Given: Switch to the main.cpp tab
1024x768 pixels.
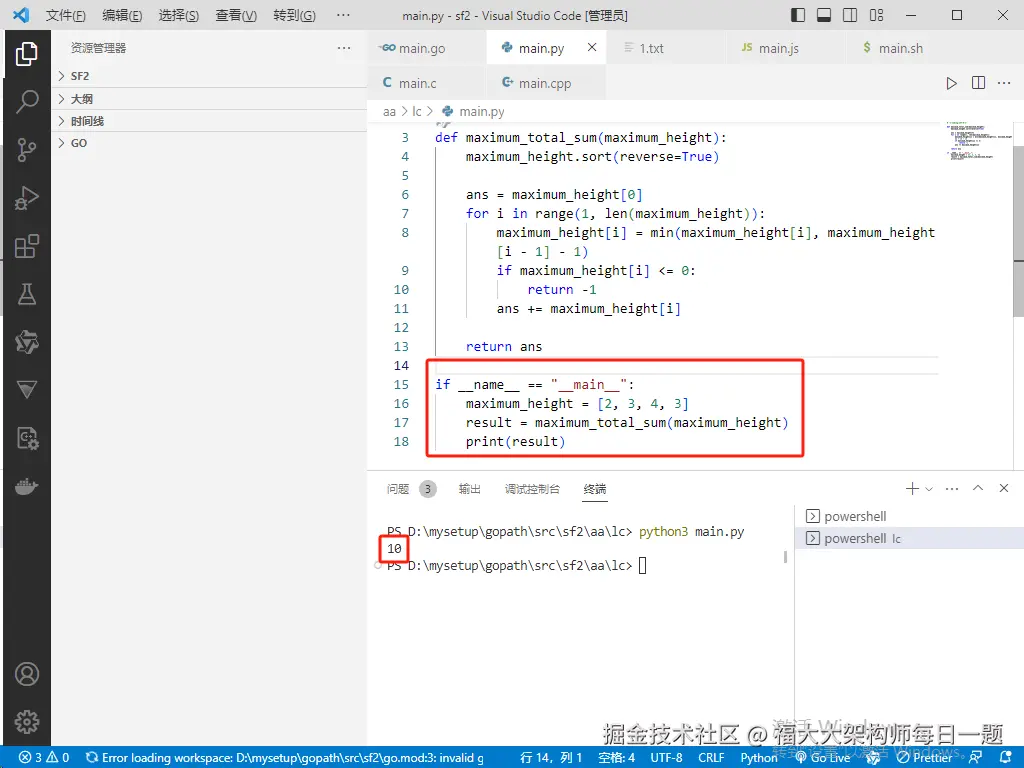Looking at the screenshot, I should pyautogui.click(x=546, y=83).
